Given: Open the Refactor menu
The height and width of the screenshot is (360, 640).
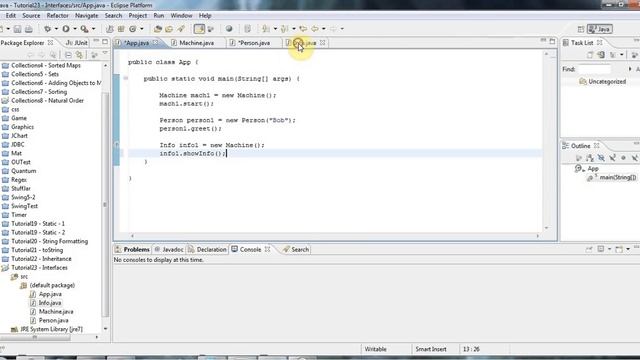Looking at the screenshot, I should pos(58,16).
